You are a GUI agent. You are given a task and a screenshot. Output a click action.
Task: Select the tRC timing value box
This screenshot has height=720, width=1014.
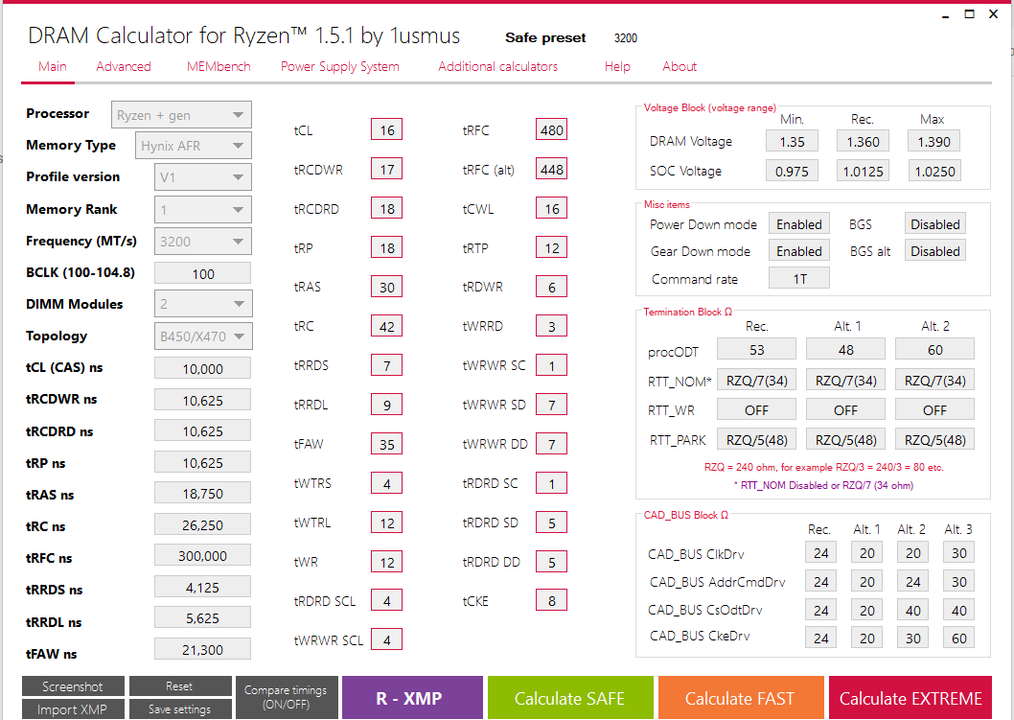click(x=387, y=327)
